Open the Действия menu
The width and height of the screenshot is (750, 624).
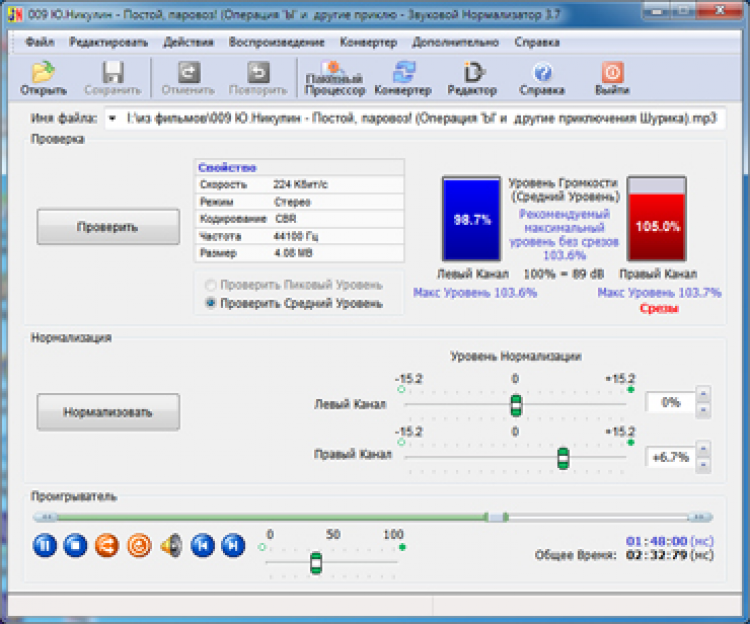pos(188,42)
